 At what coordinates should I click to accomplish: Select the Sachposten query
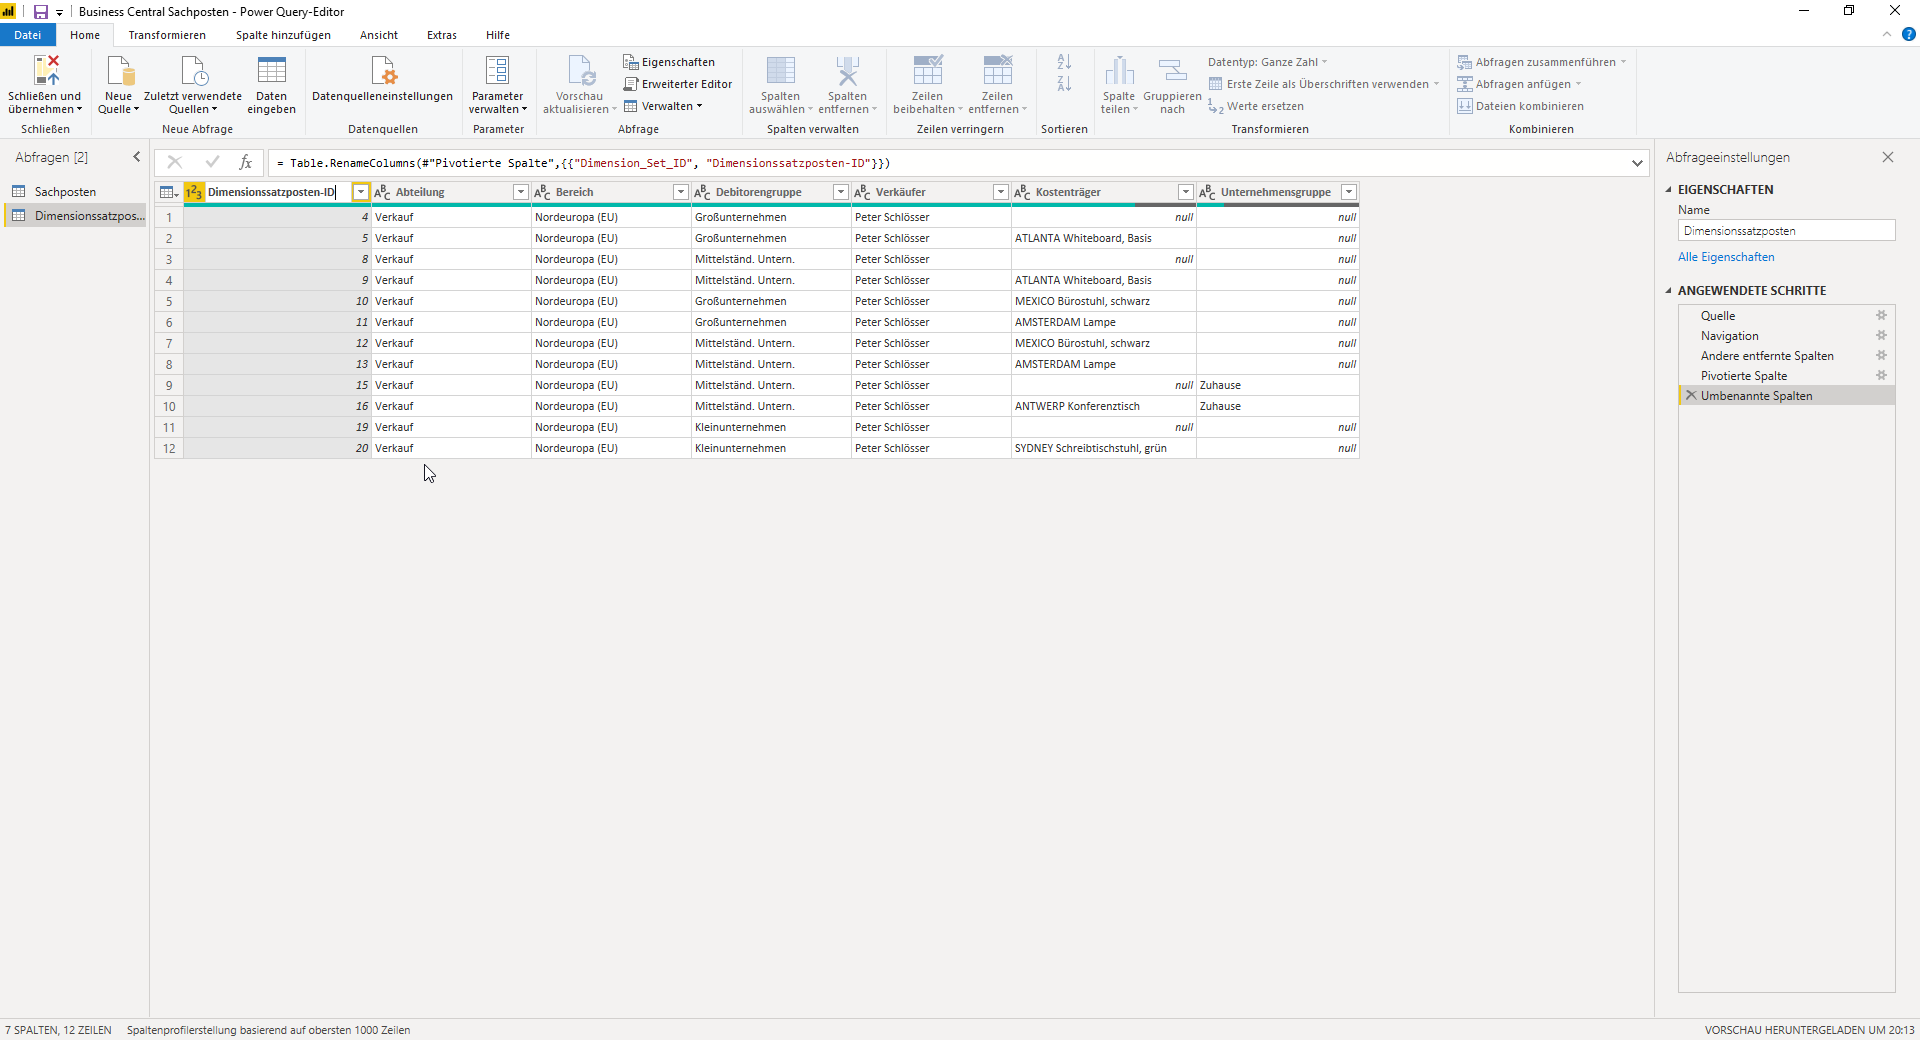click(65, 192)
